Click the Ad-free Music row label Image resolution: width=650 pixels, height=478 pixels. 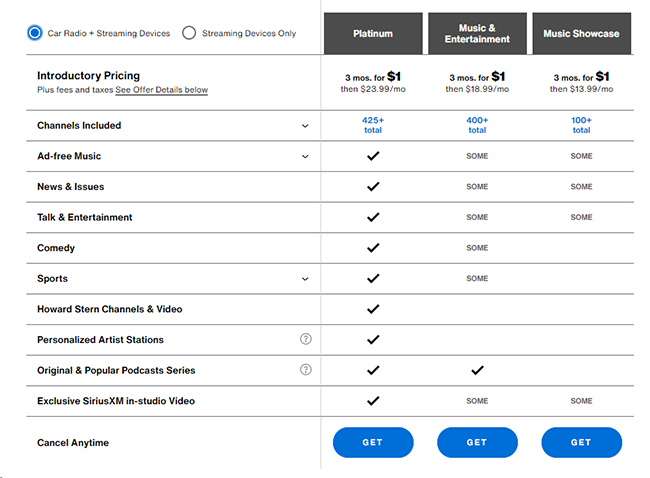[x=69, y=156]
